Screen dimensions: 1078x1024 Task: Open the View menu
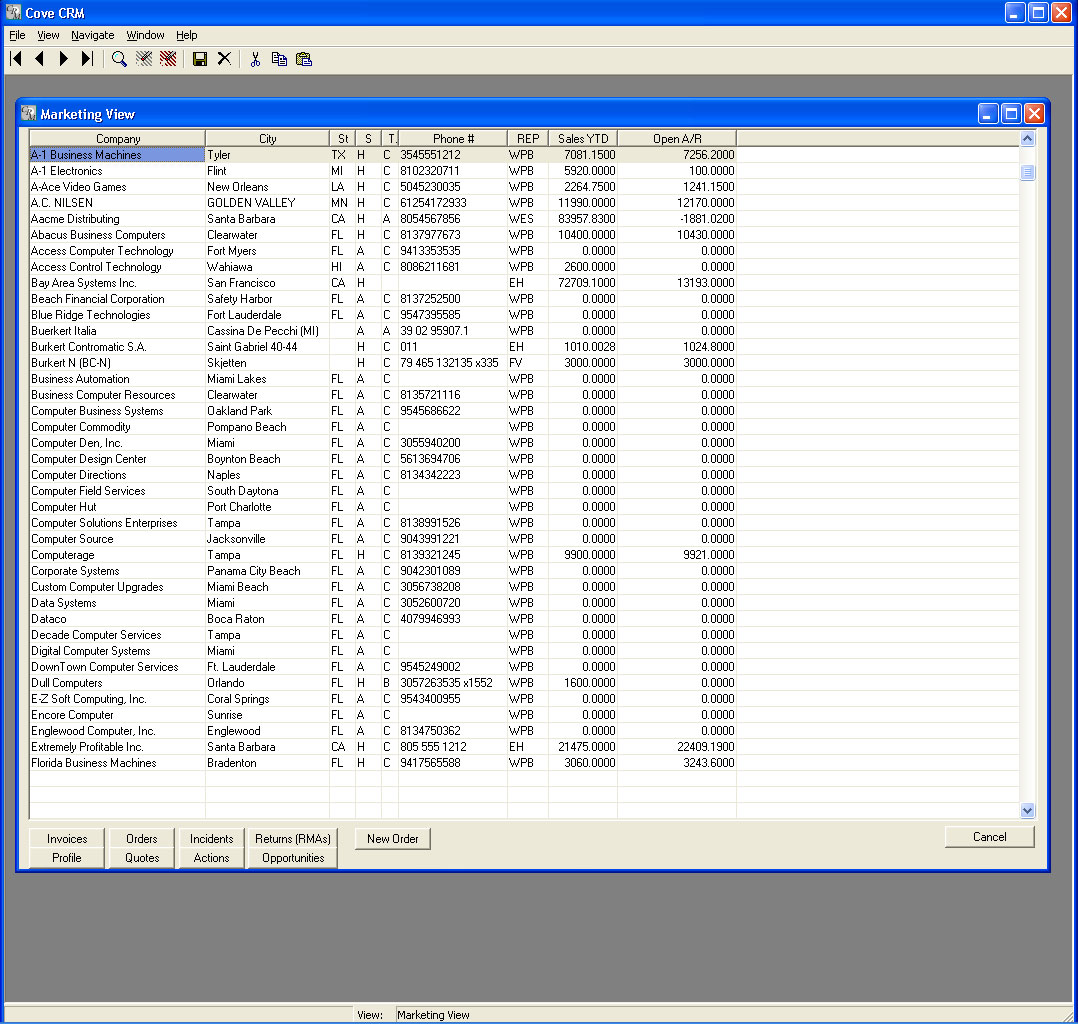(x=48, y=35)
